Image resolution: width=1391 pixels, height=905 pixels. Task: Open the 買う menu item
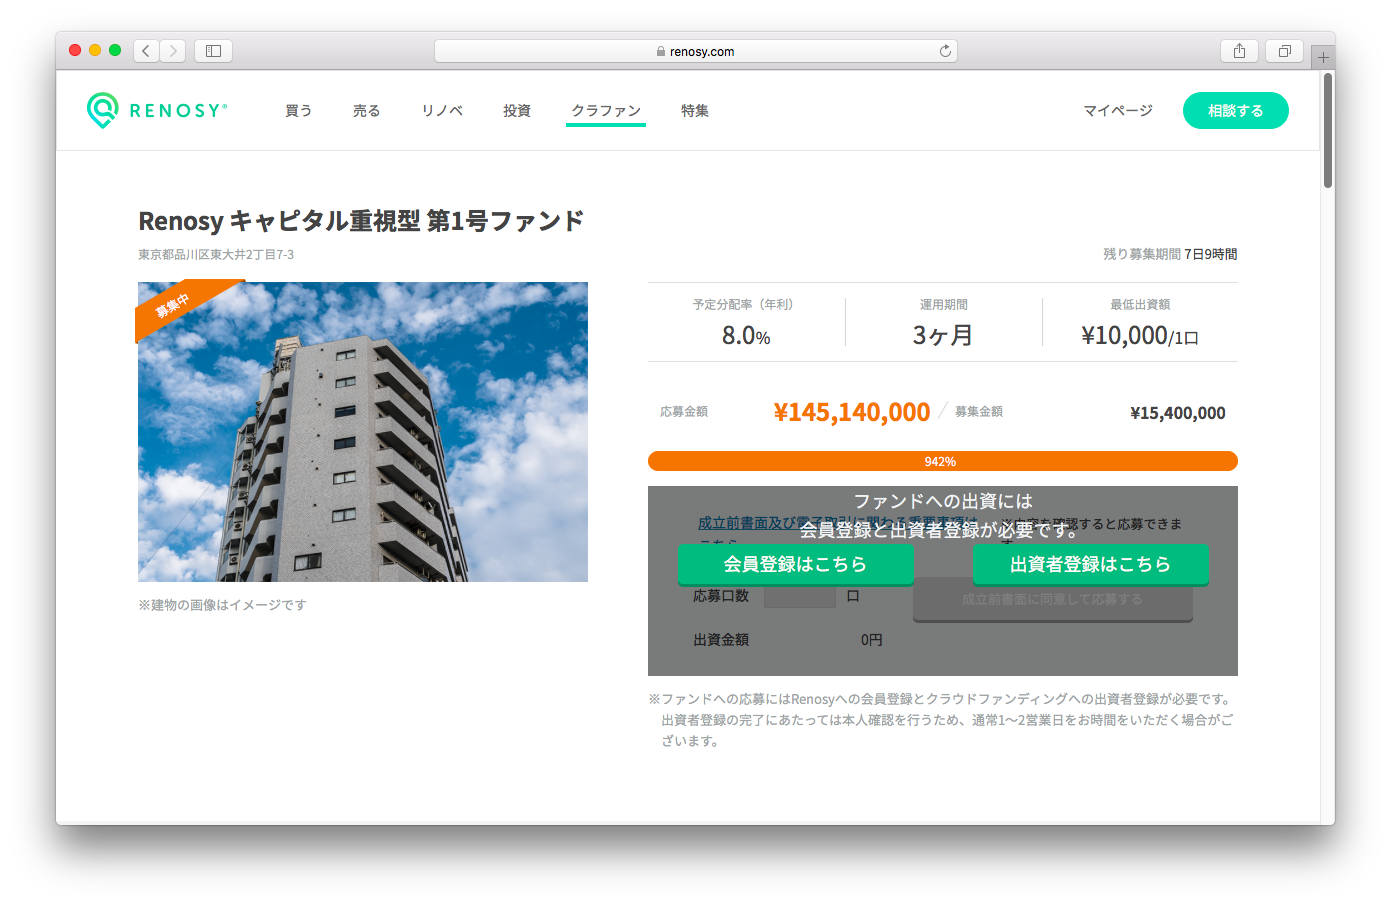click(x=298, y=111)
